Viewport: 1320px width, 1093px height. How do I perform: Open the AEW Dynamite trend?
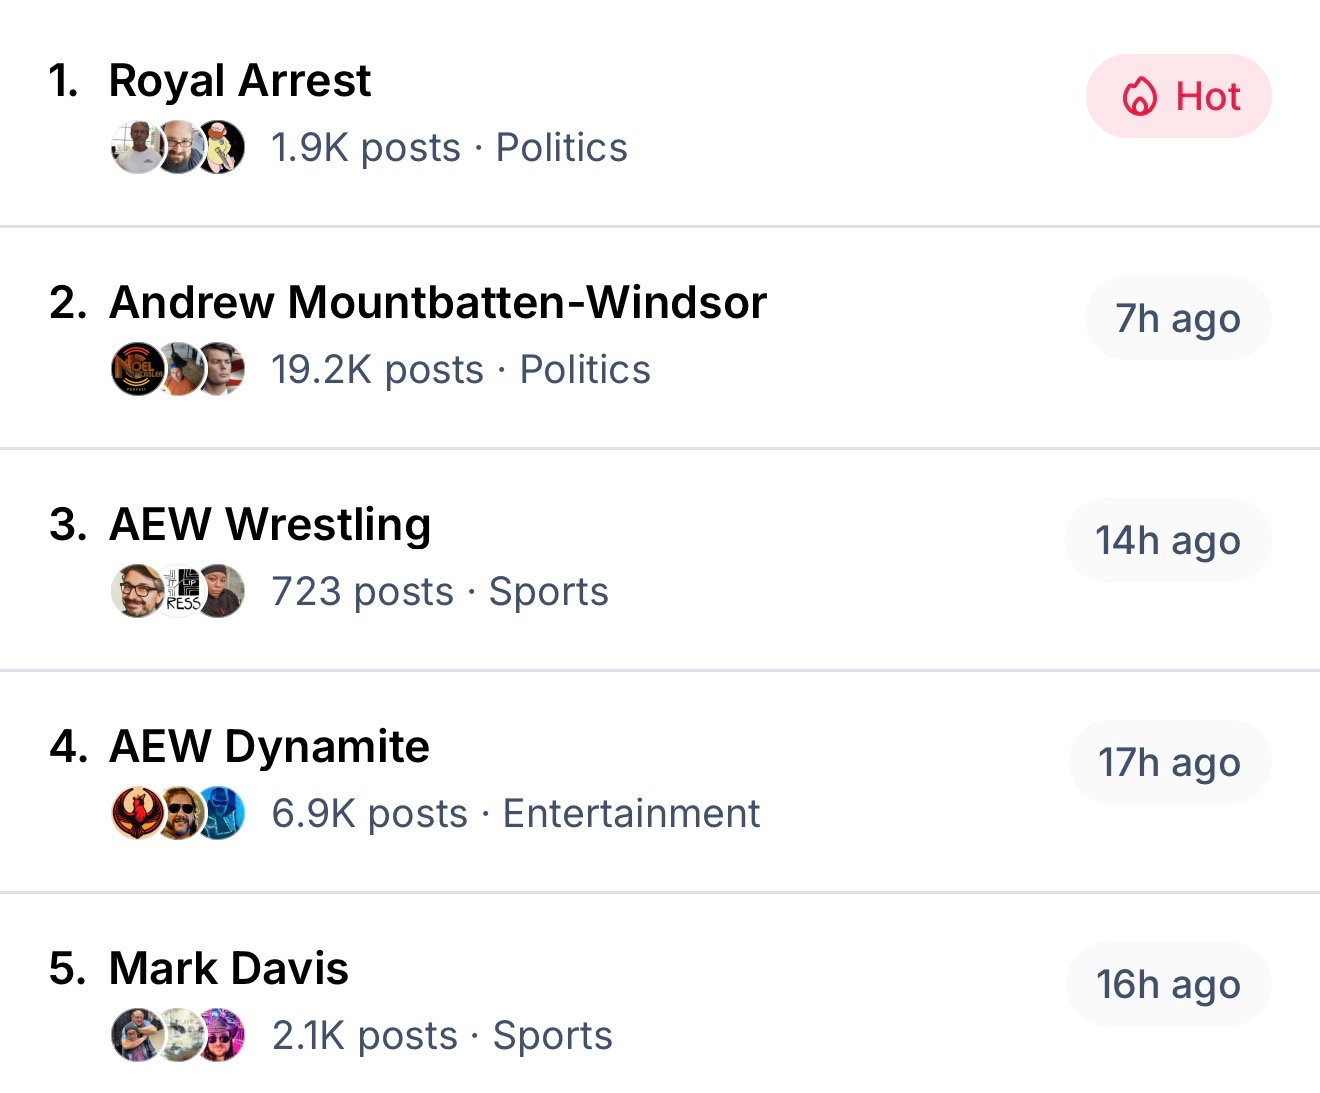point(269,746)
